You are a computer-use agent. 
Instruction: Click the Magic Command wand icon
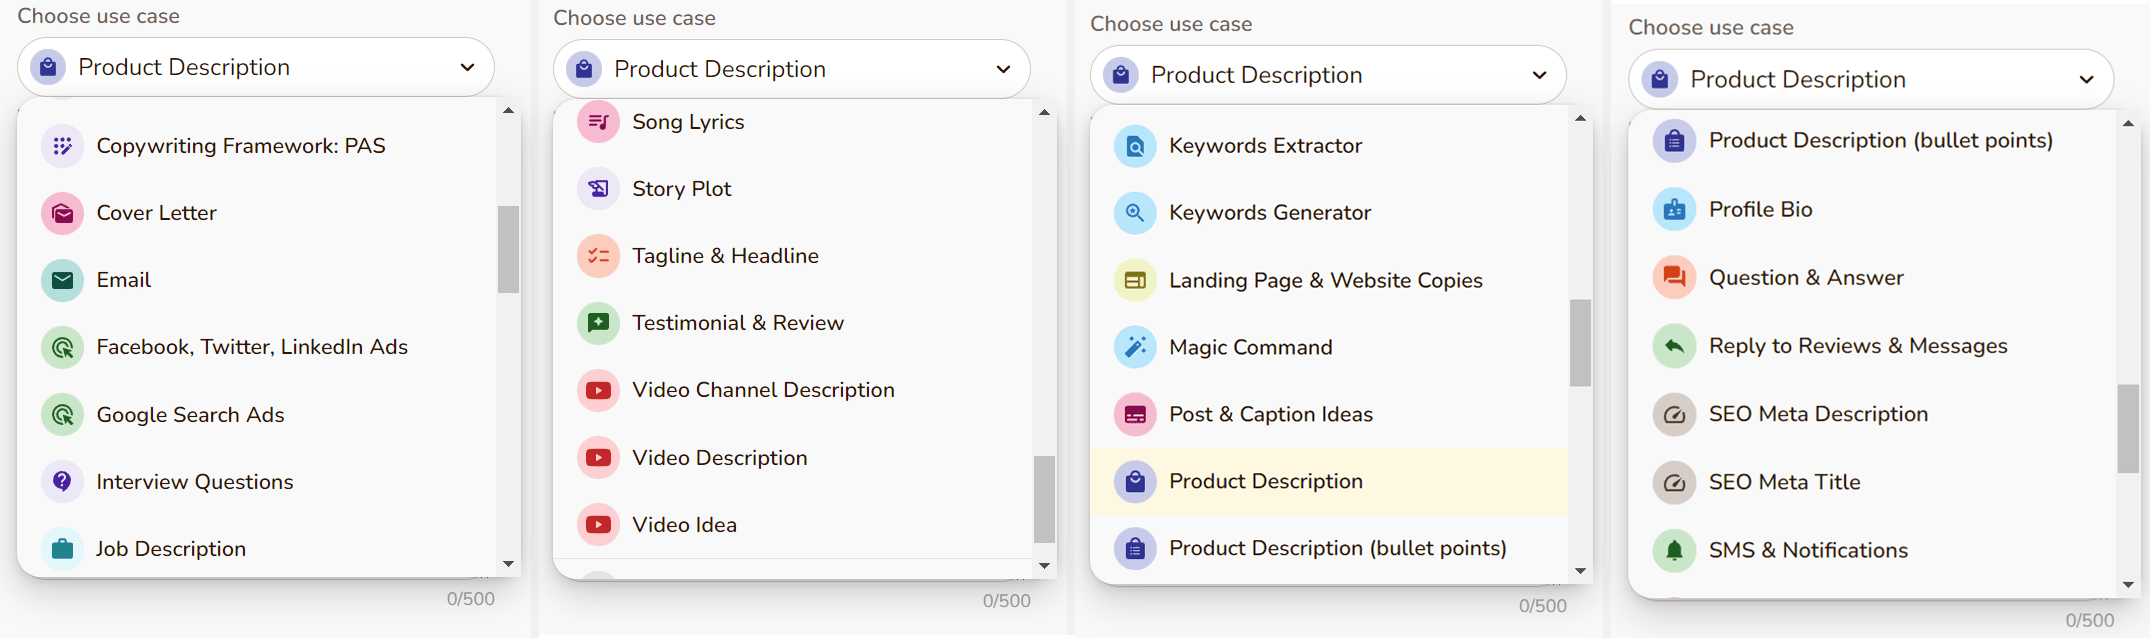(x=1135, y=347)
